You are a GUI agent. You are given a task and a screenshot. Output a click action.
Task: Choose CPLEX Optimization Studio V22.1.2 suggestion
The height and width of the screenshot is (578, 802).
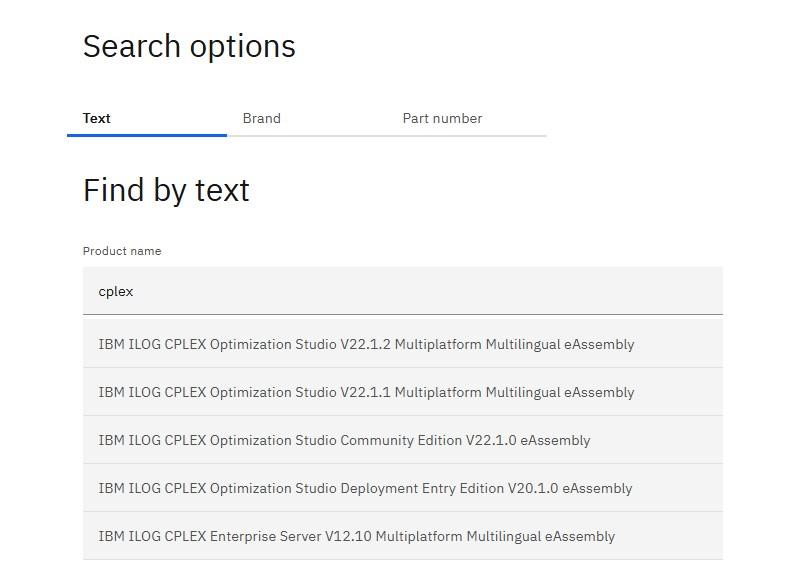click(366, 344)
